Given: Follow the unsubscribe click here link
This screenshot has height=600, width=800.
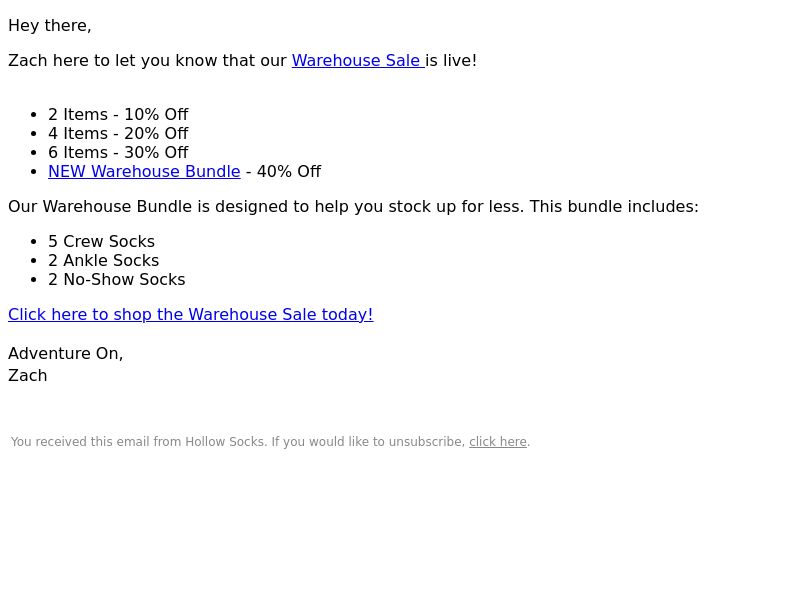Looking at the screenshot, I should pyautogui.click(x=497, y=442).
